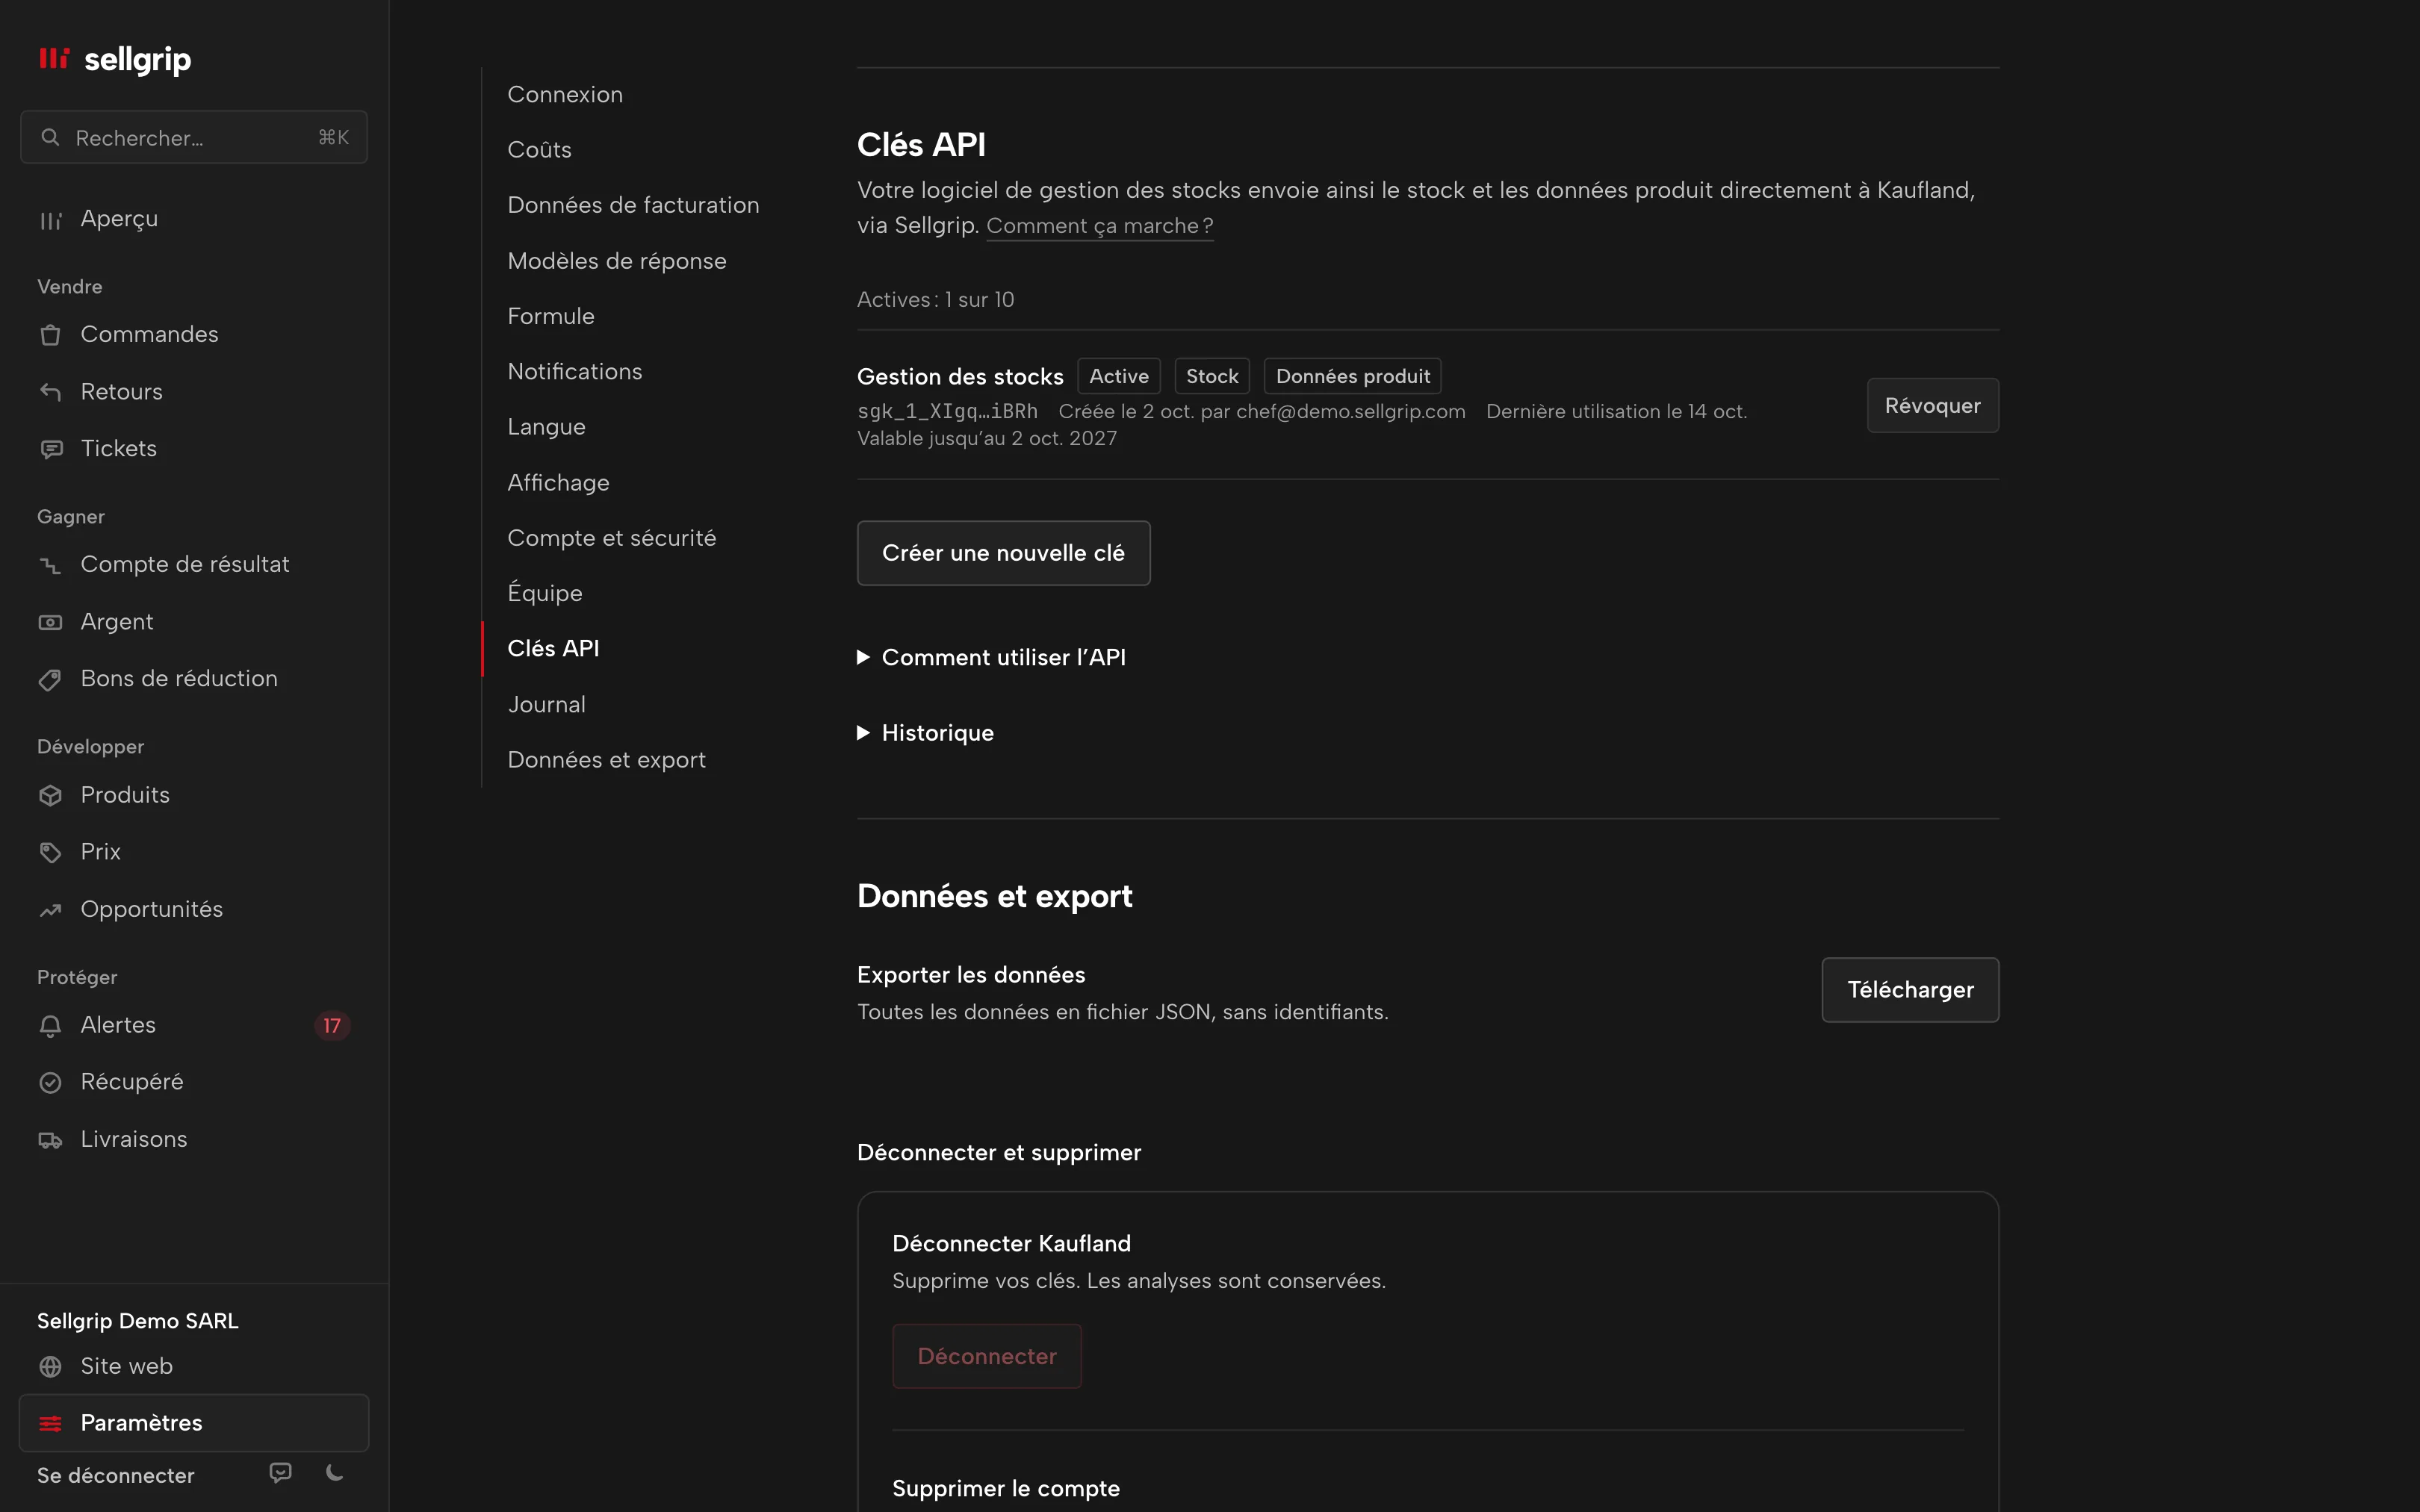Open the Journal settings section
This screenshot has width=2420, height=1512.
[546, 704]
